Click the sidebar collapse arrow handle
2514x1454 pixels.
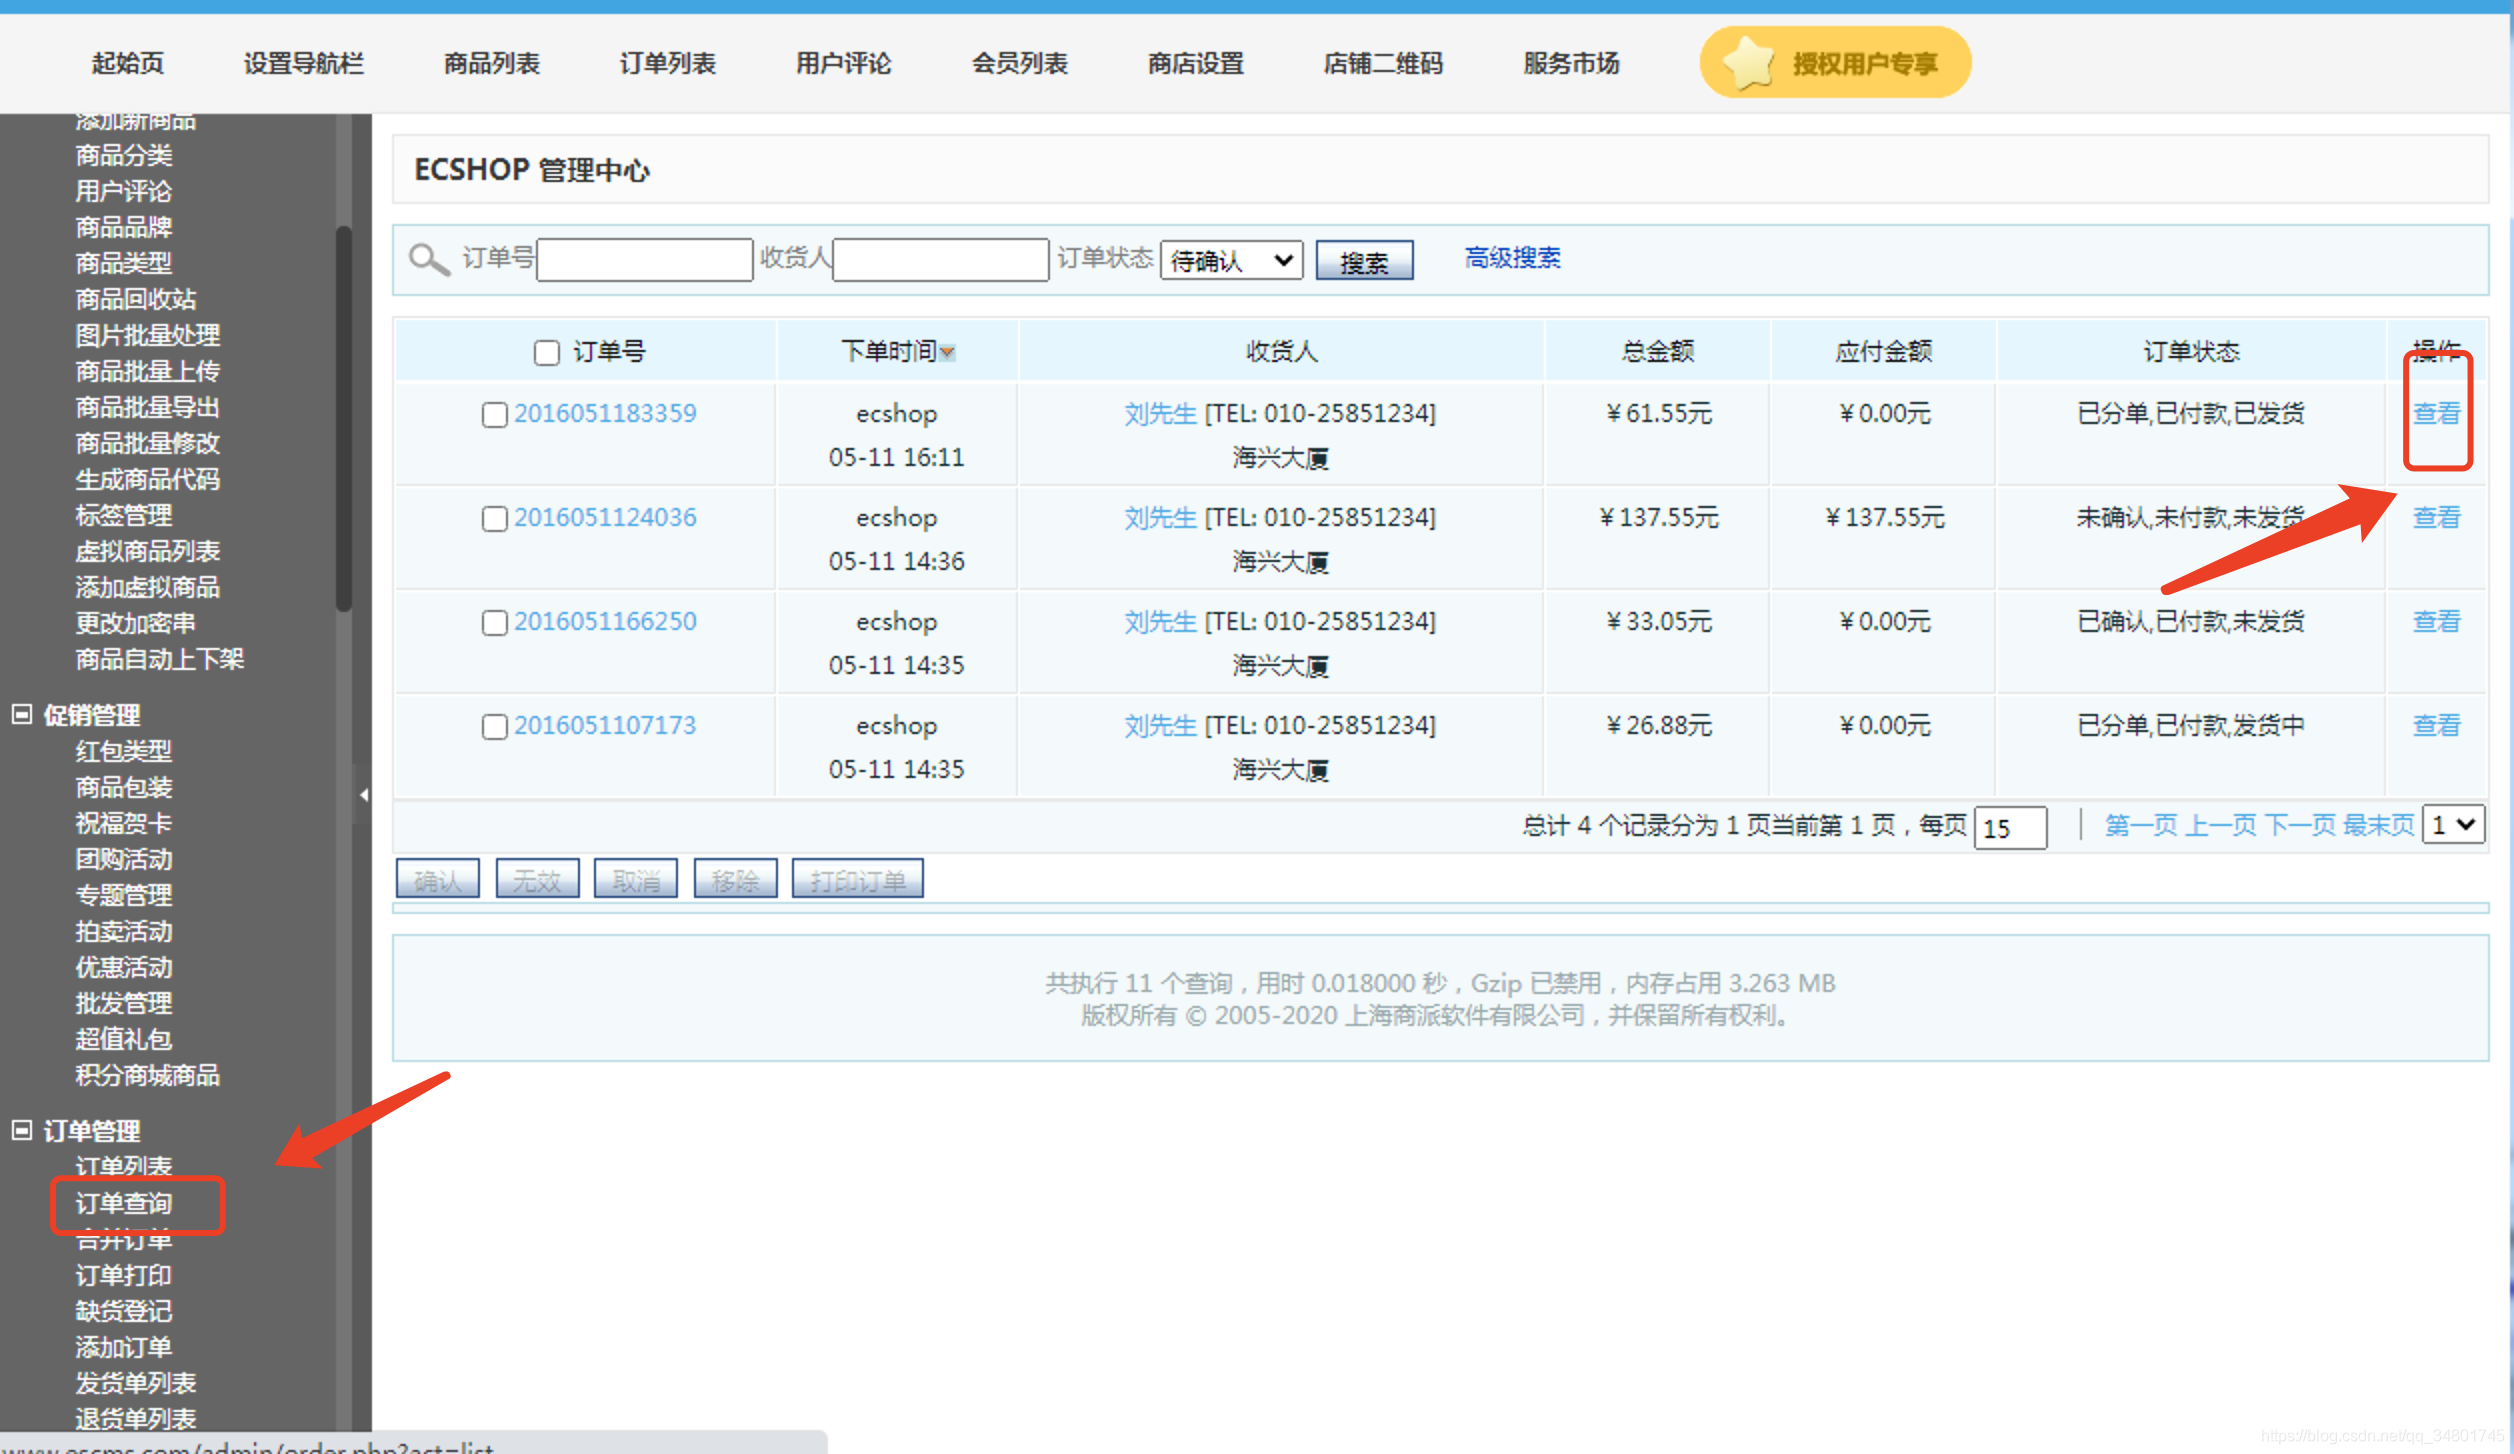coord(364,795)
